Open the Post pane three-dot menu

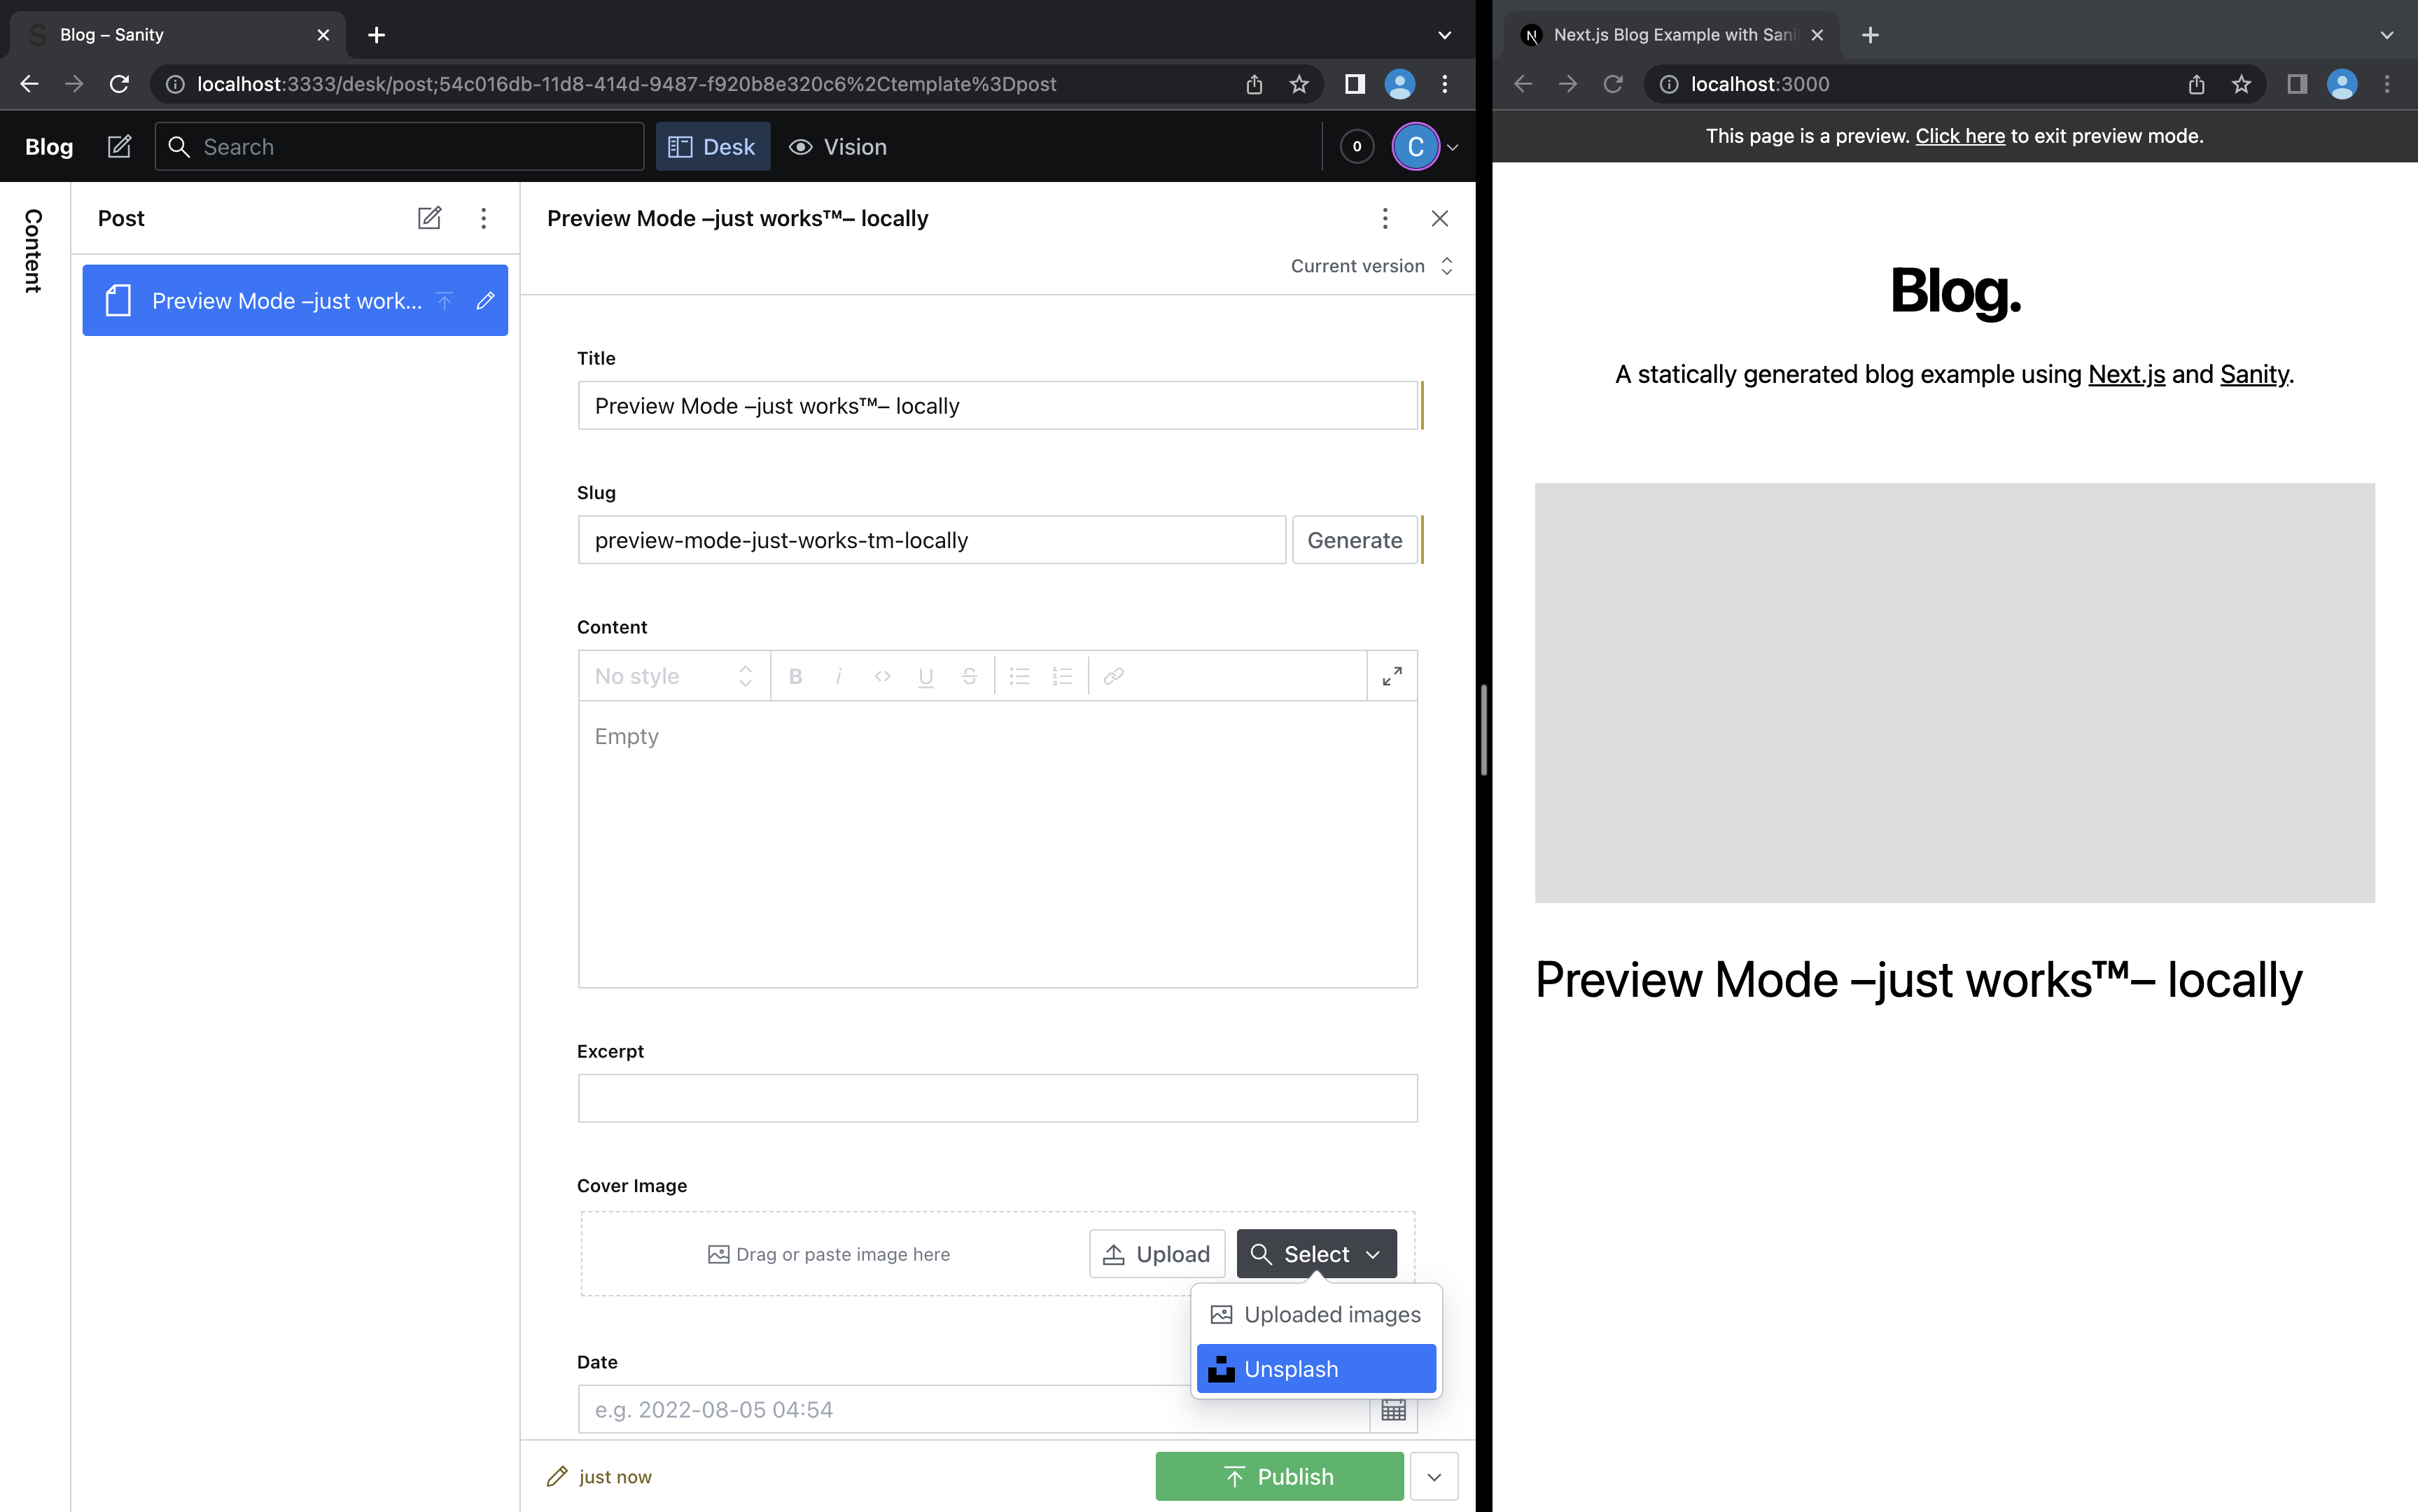[x=483, y=218]
